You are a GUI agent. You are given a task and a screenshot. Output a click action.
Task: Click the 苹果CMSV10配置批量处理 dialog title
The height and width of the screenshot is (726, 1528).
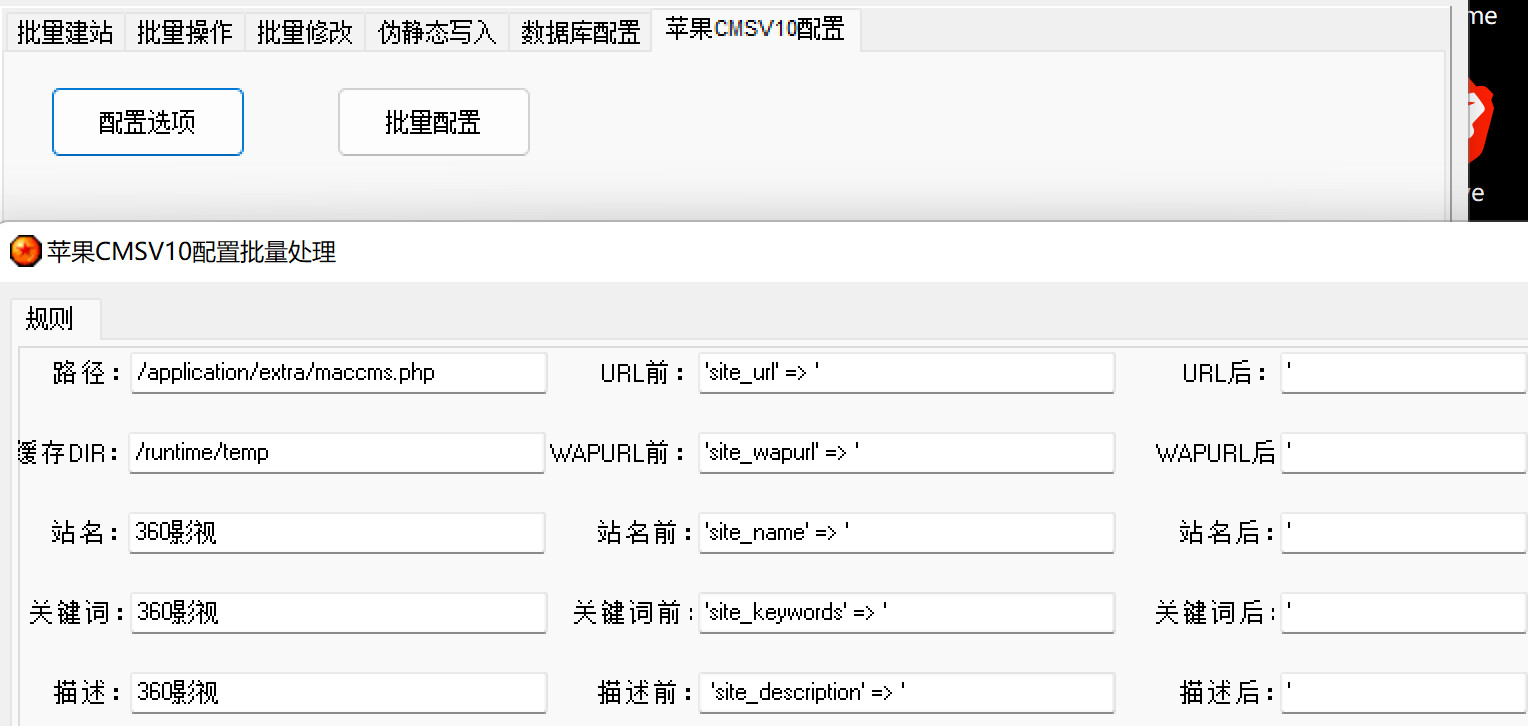pyautogui.click(x=192, y=252)
